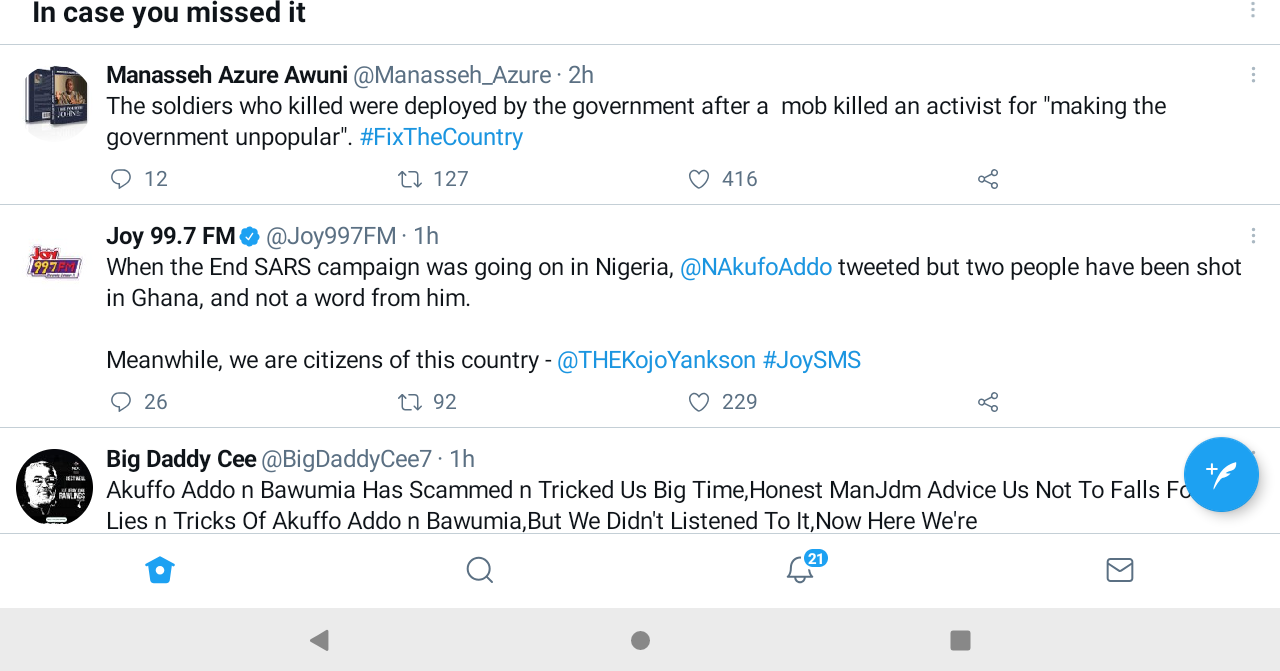Open more options for Joy 99.7 FM tweet
The image size is (1280, 671).
1253,236
